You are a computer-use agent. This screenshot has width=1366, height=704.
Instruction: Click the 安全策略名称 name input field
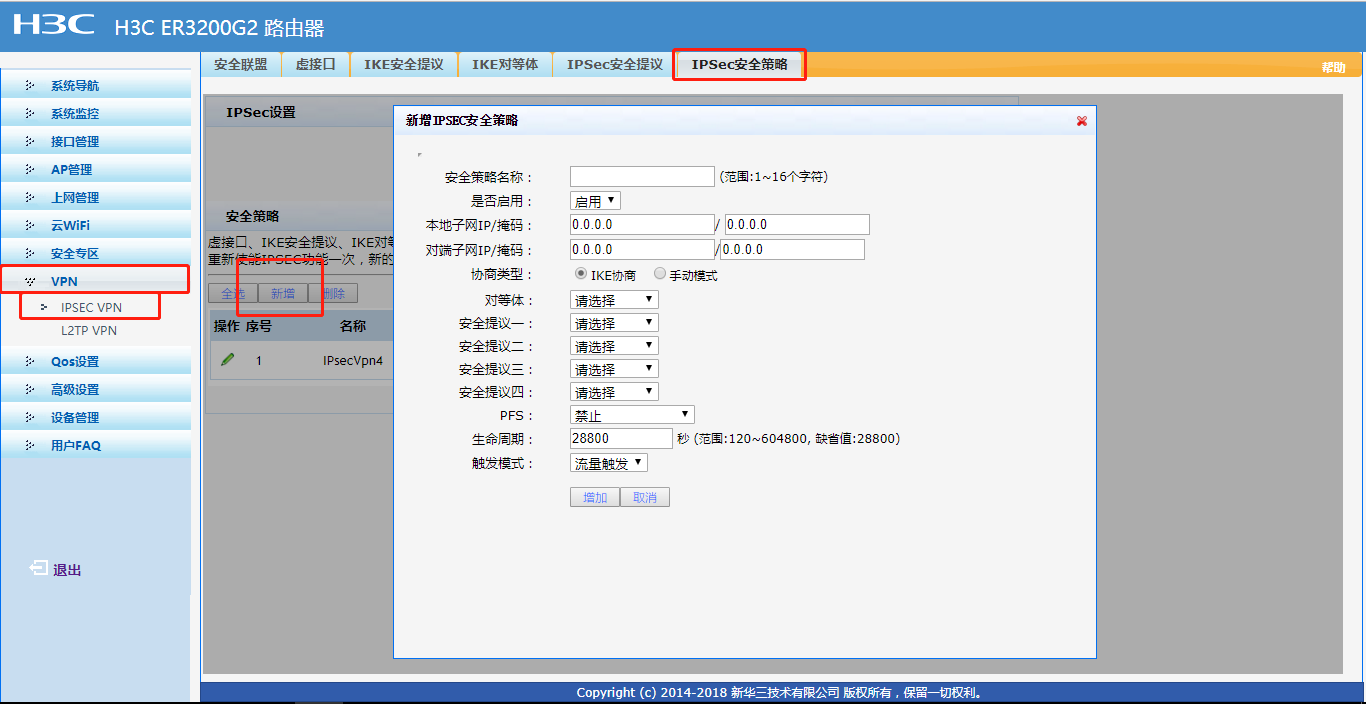[641, 175]
